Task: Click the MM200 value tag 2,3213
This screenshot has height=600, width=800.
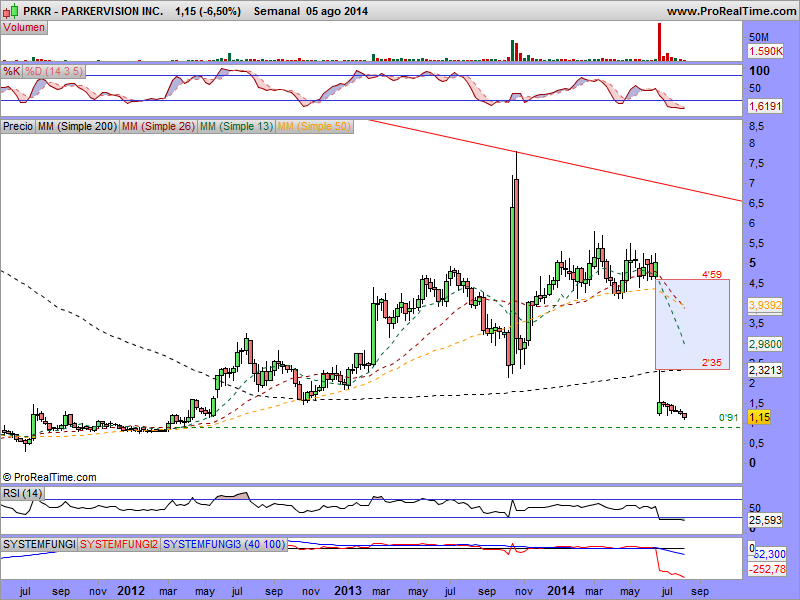Action: pyautogui.click(x=765, y=369)
